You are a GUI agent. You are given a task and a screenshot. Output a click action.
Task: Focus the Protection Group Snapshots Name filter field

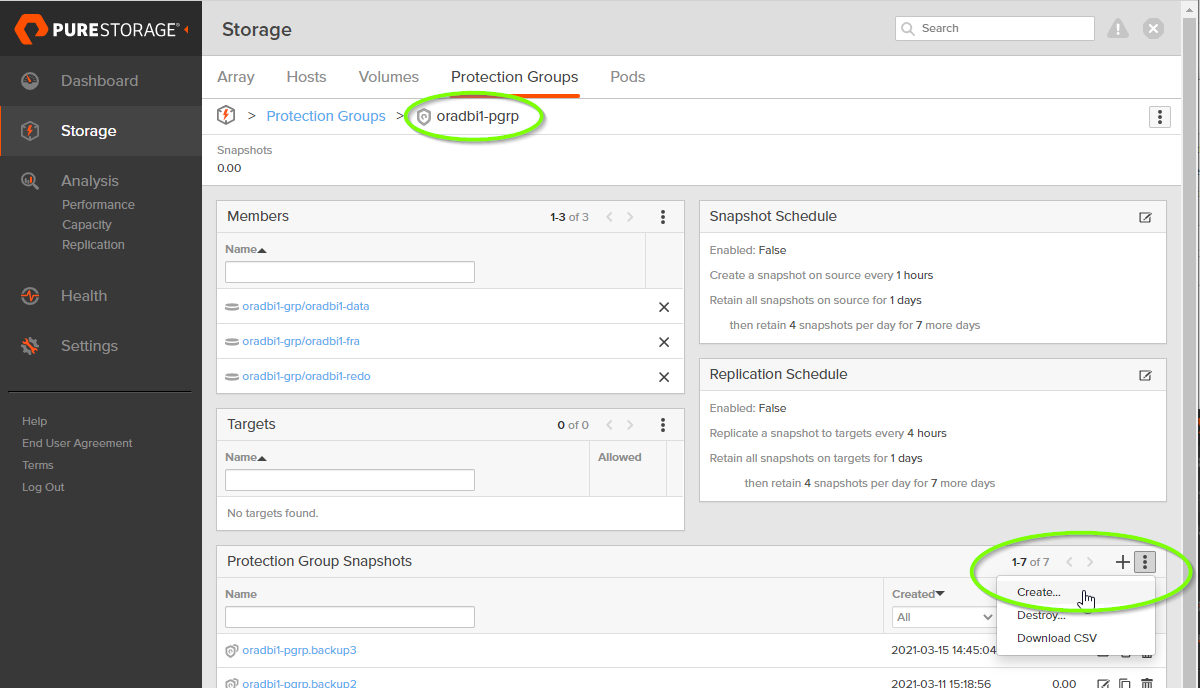point(350,617)
